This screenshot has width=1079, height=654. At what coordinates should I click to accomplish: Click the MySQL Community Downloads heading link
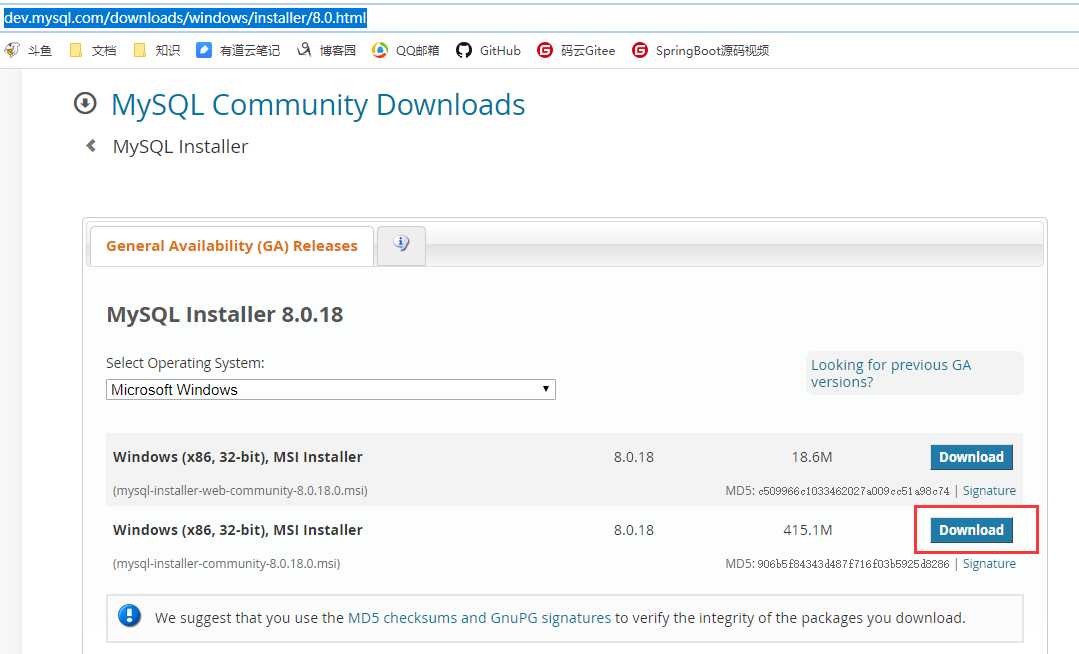pyautogui.click(x=318, y=105)
